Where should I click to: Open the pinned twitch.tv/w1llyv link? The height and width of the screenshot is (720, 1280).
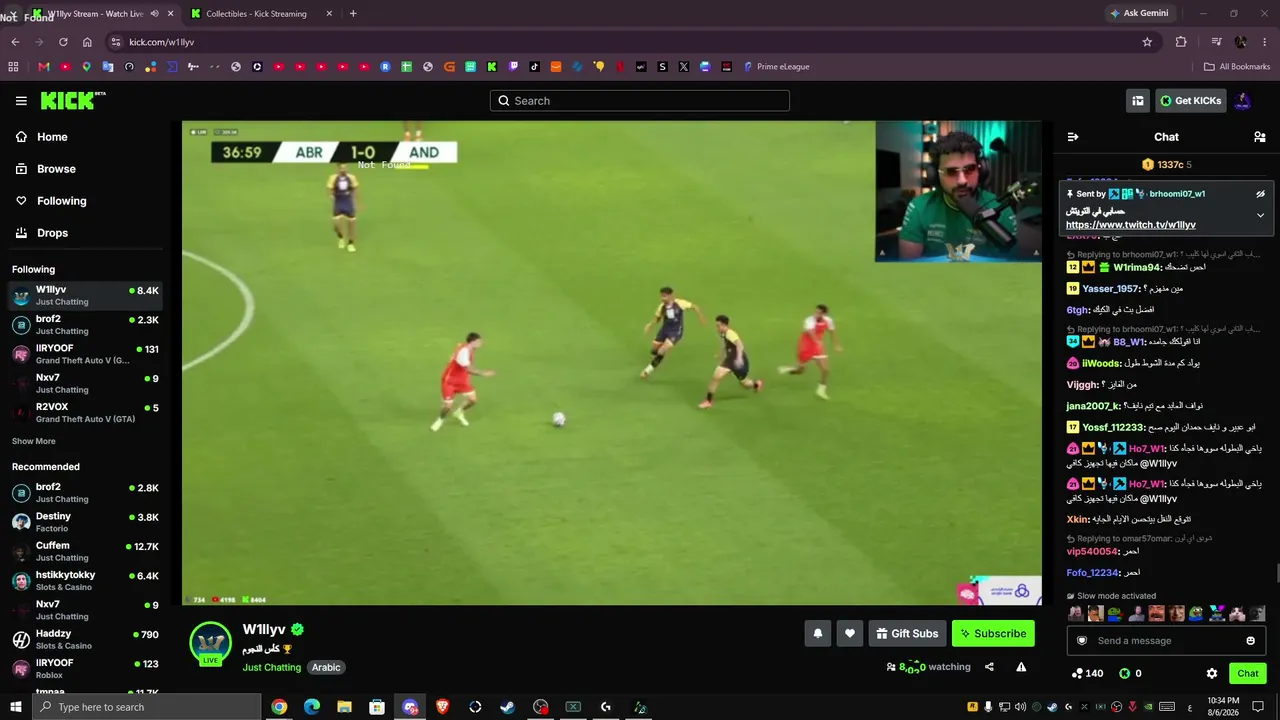click(1131, 225)
